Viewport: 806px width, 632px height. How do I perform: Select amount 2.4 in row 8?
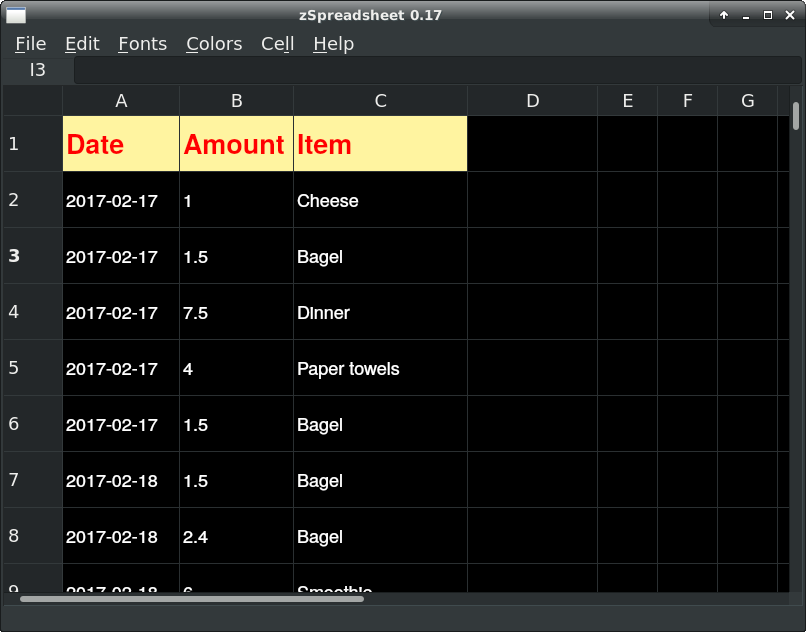pyautogui.click(x=236, y=536)
